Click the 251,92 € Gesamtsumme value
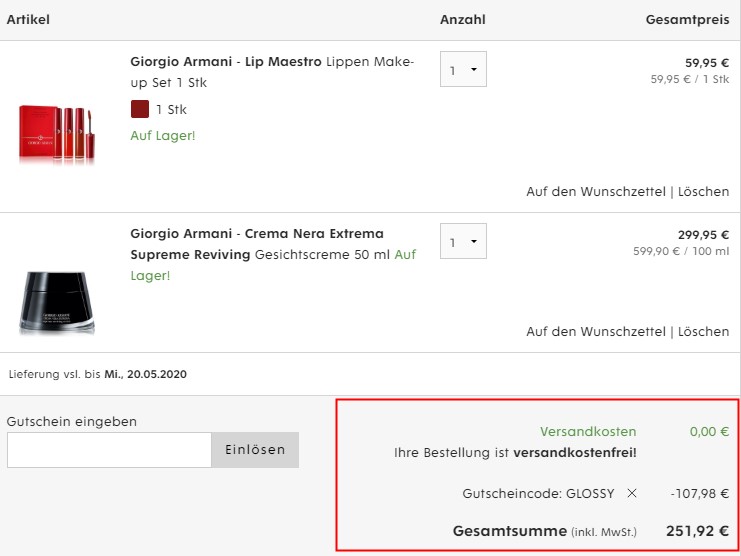 [x=698, y=531]
